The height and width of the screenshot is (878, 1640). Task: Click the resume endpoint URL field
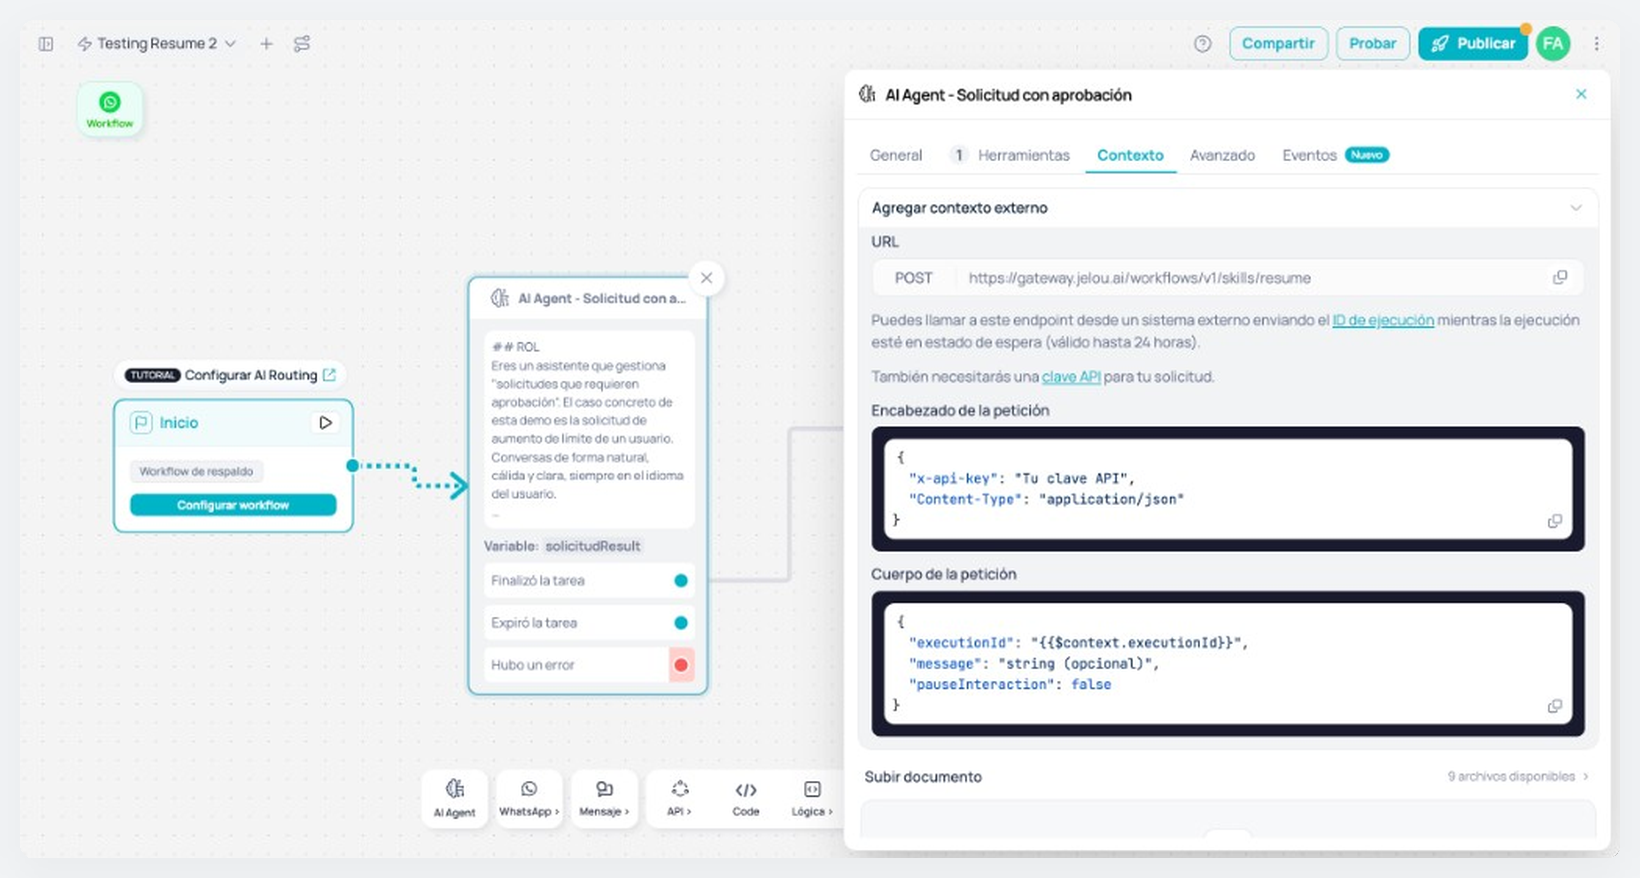pyautogui.click(x=1227, y=278)
